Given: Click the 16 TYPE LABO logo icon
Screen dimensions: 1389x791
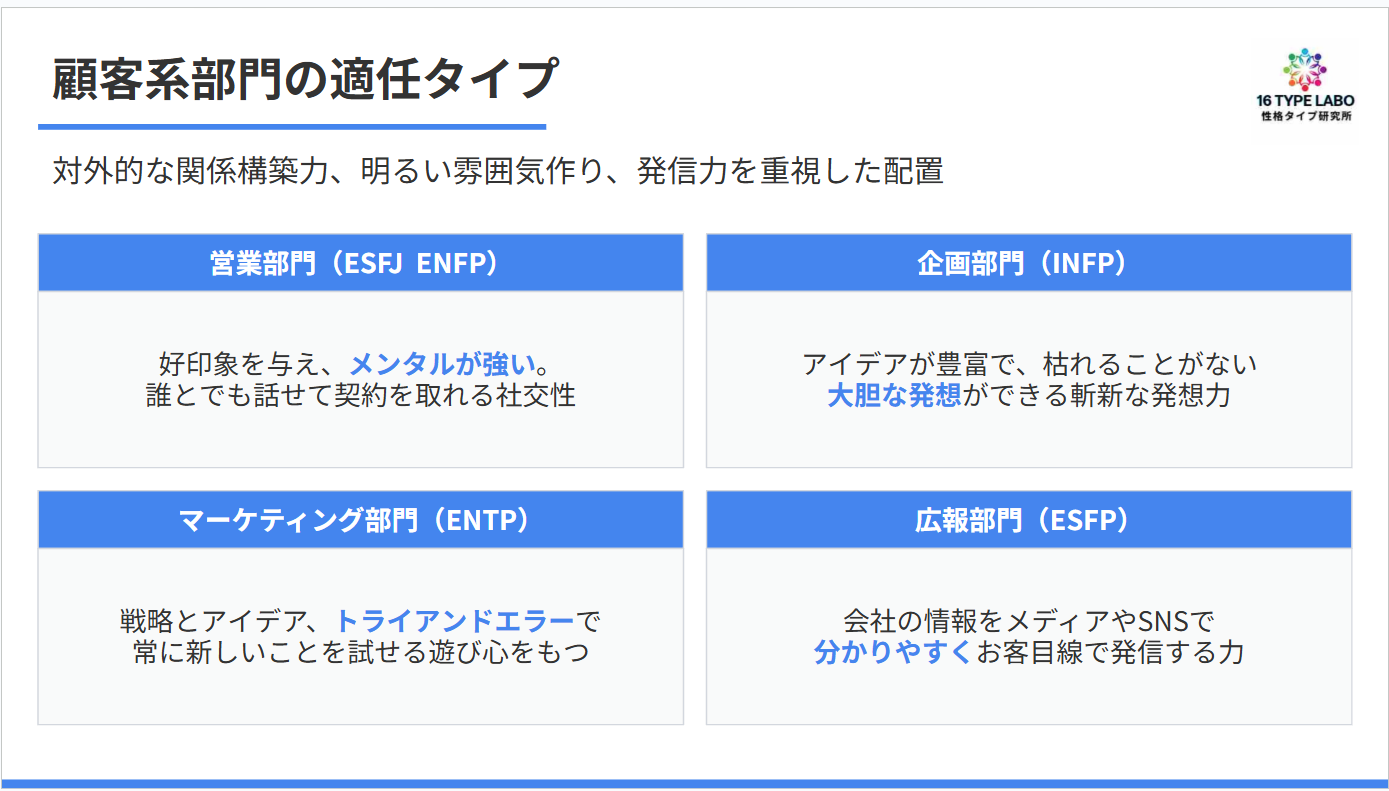Looking at the screenshot, I should click(x=1303, y=69).
